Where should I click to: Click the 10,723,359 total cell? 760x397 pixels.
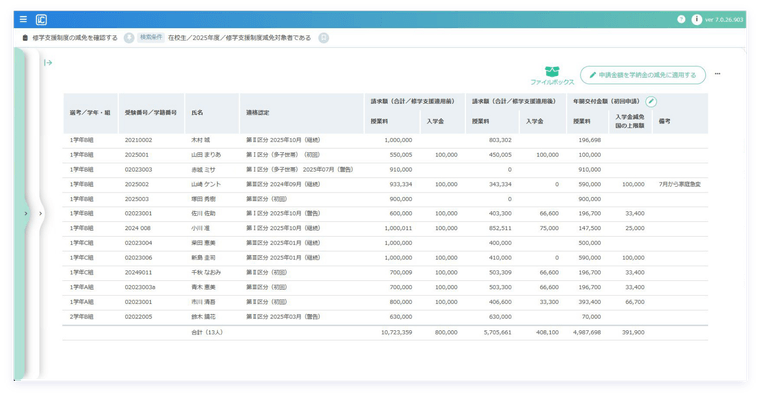tap(397, 333)
